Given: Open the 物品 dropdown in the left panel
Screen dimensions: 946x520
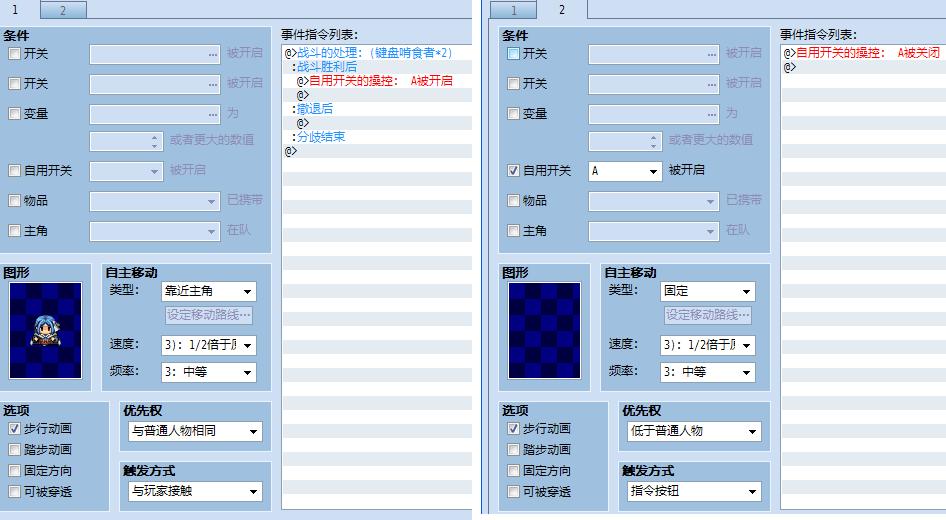Looking at the screenshot, I should pos(155,201).
